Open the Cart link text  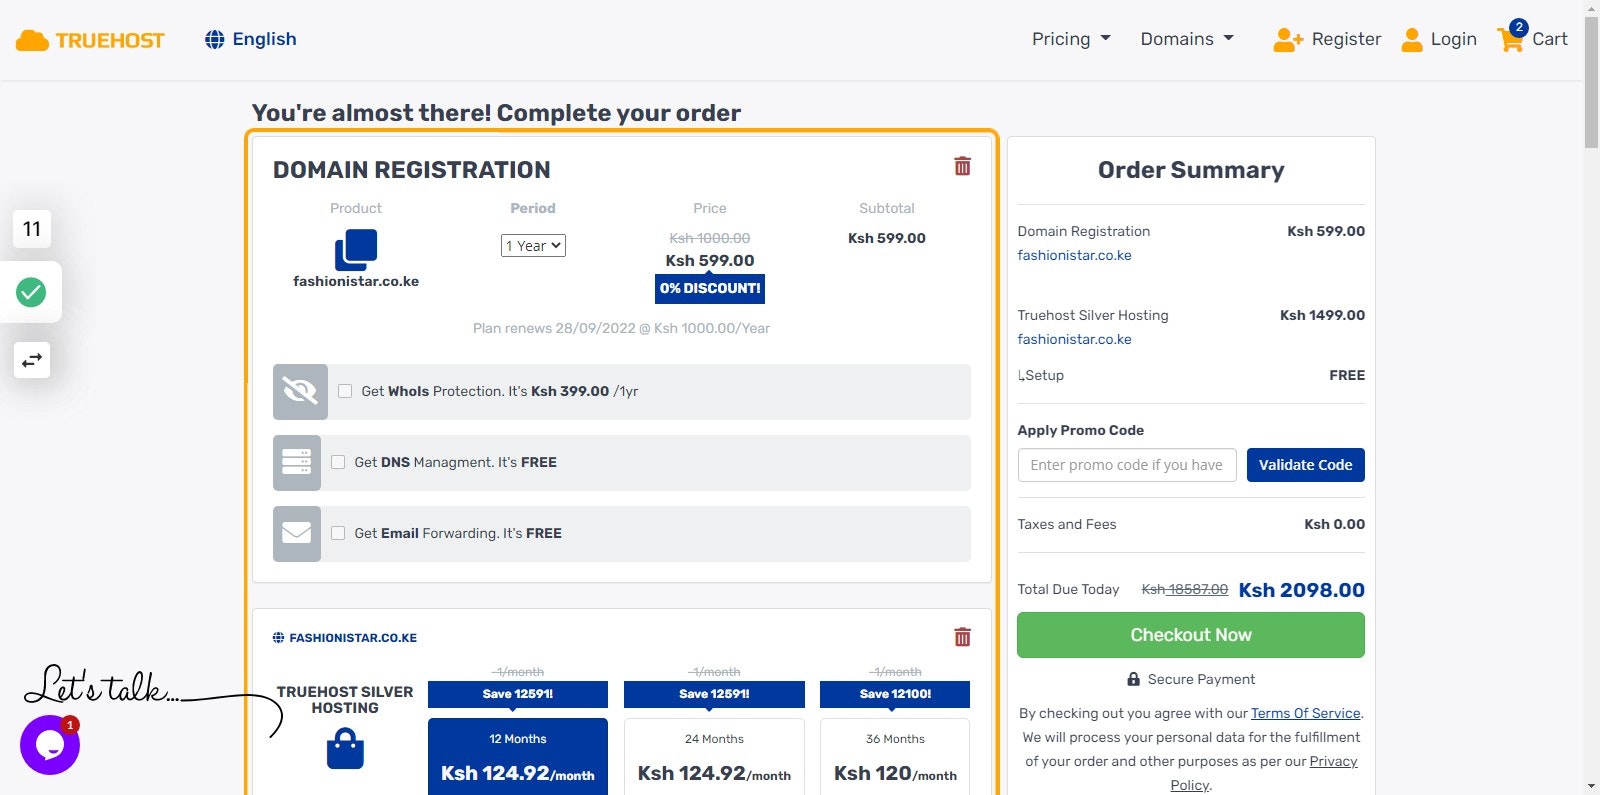click(x=1550, y=39)
